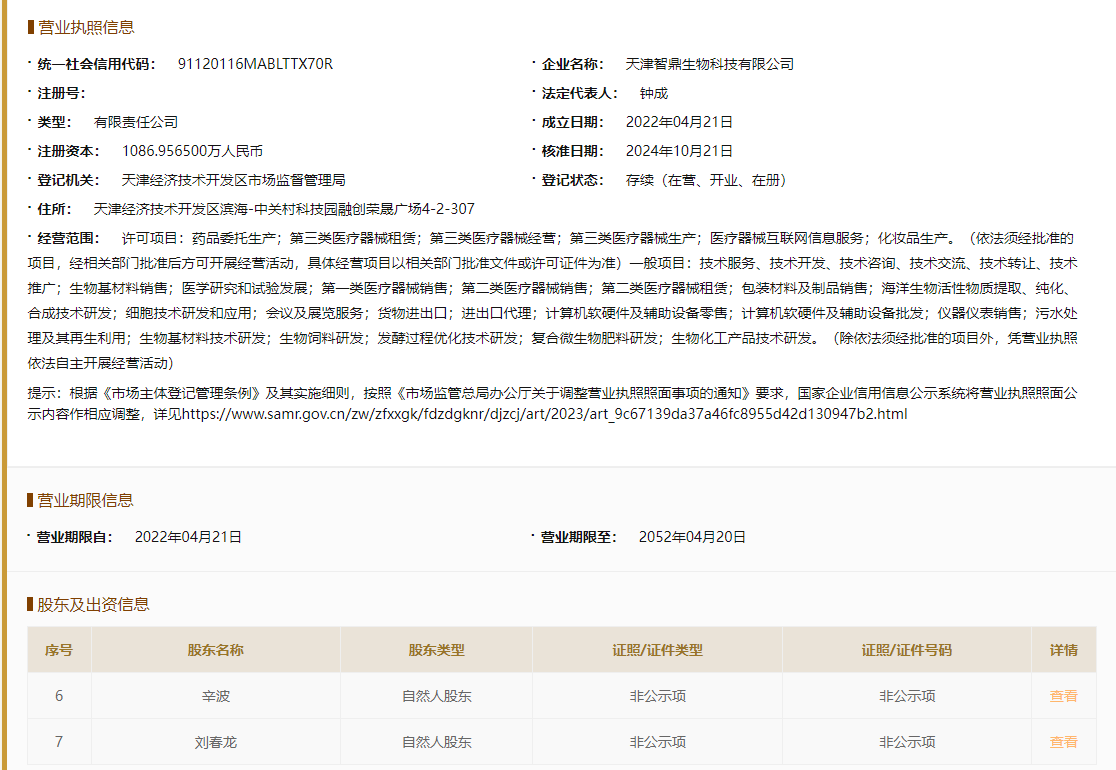Screen dimensions: 1116x770
Task: Click the 经营范围 label
Action: [x=68, y=238]
